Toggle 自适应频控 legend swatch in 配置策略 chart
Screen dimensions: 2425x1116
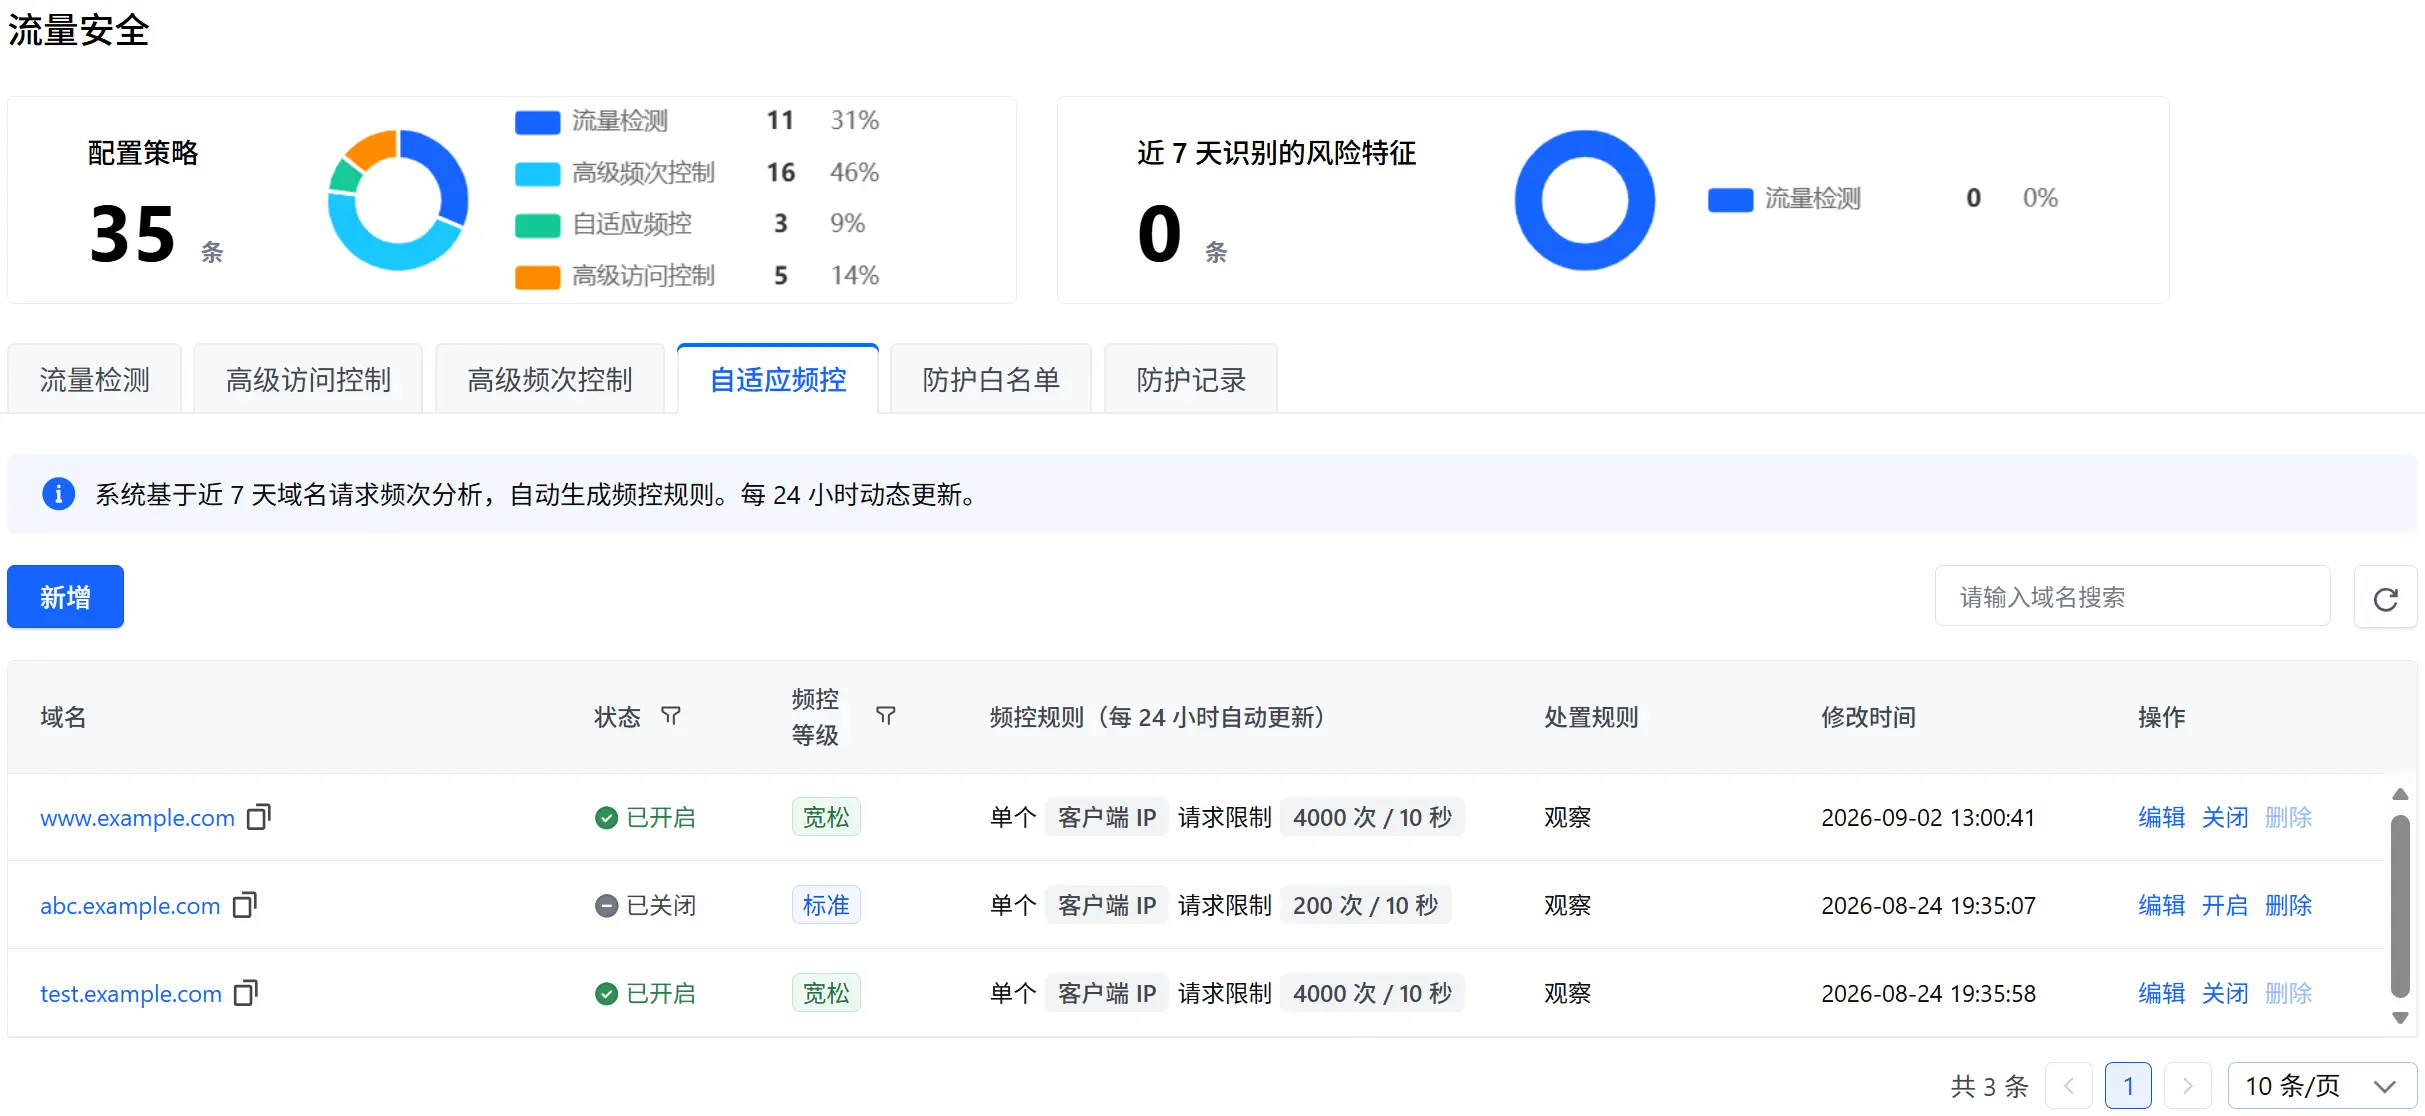537,225
